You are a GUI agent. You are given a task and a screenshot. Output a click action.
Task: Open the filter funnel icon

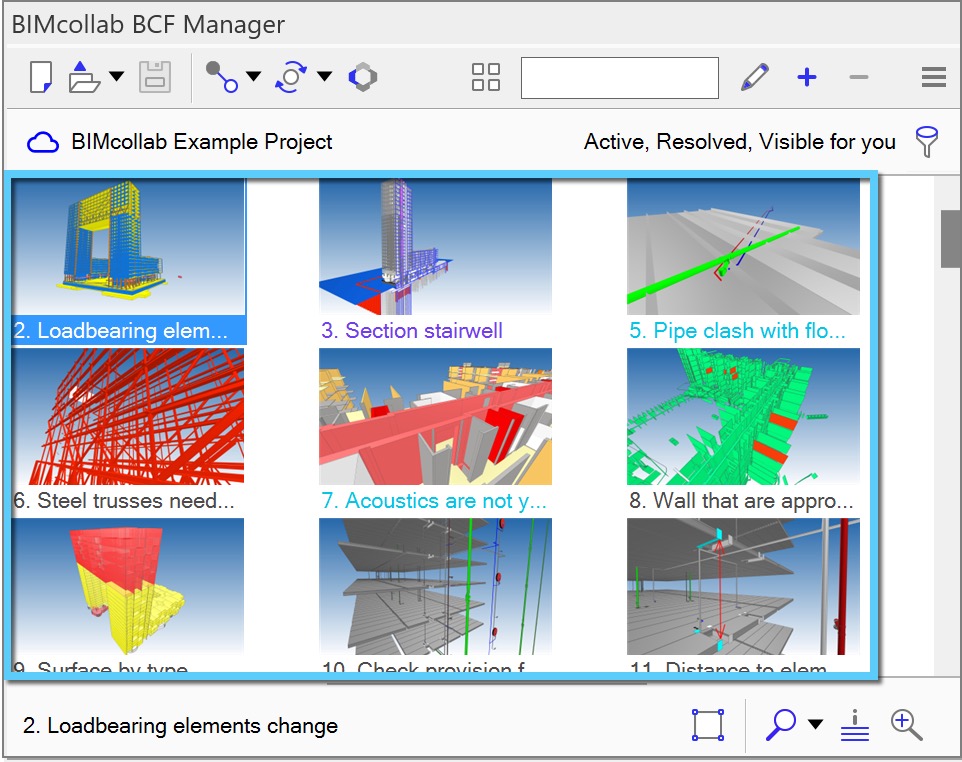926,142
